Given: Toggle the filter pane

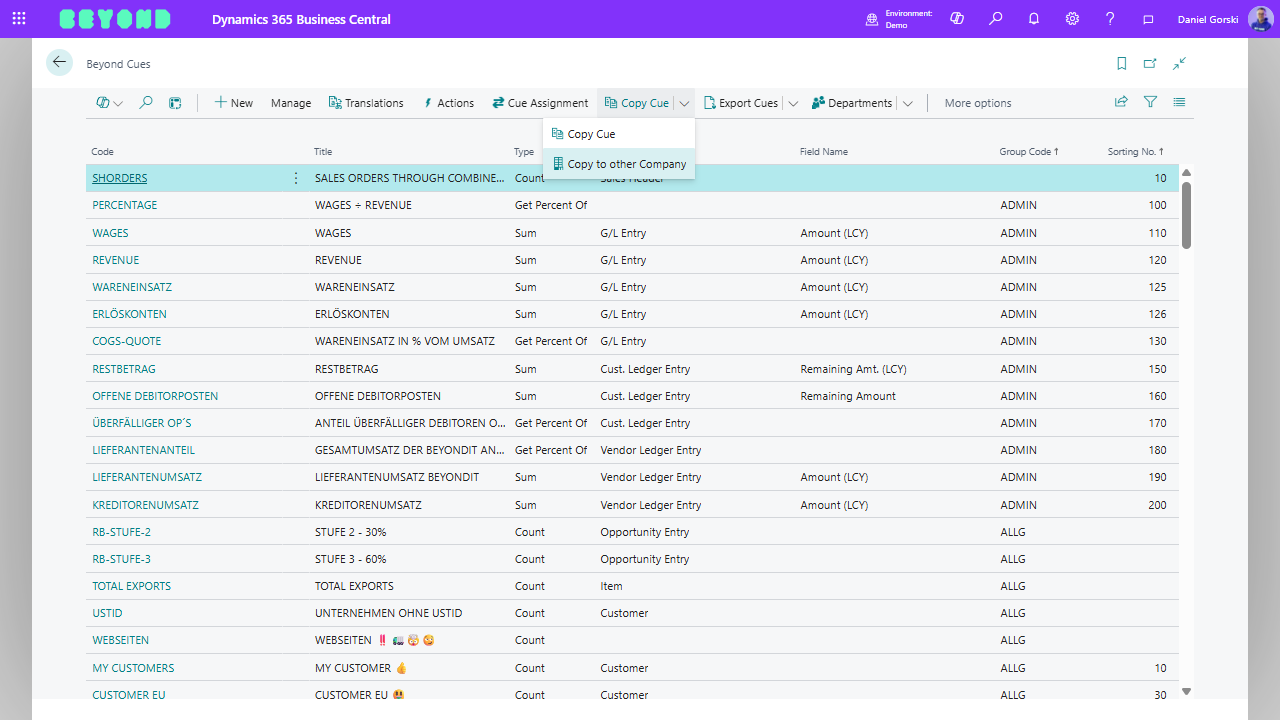Looking at the screenshot, I should pyautogui.click(x=1148, y=102).
